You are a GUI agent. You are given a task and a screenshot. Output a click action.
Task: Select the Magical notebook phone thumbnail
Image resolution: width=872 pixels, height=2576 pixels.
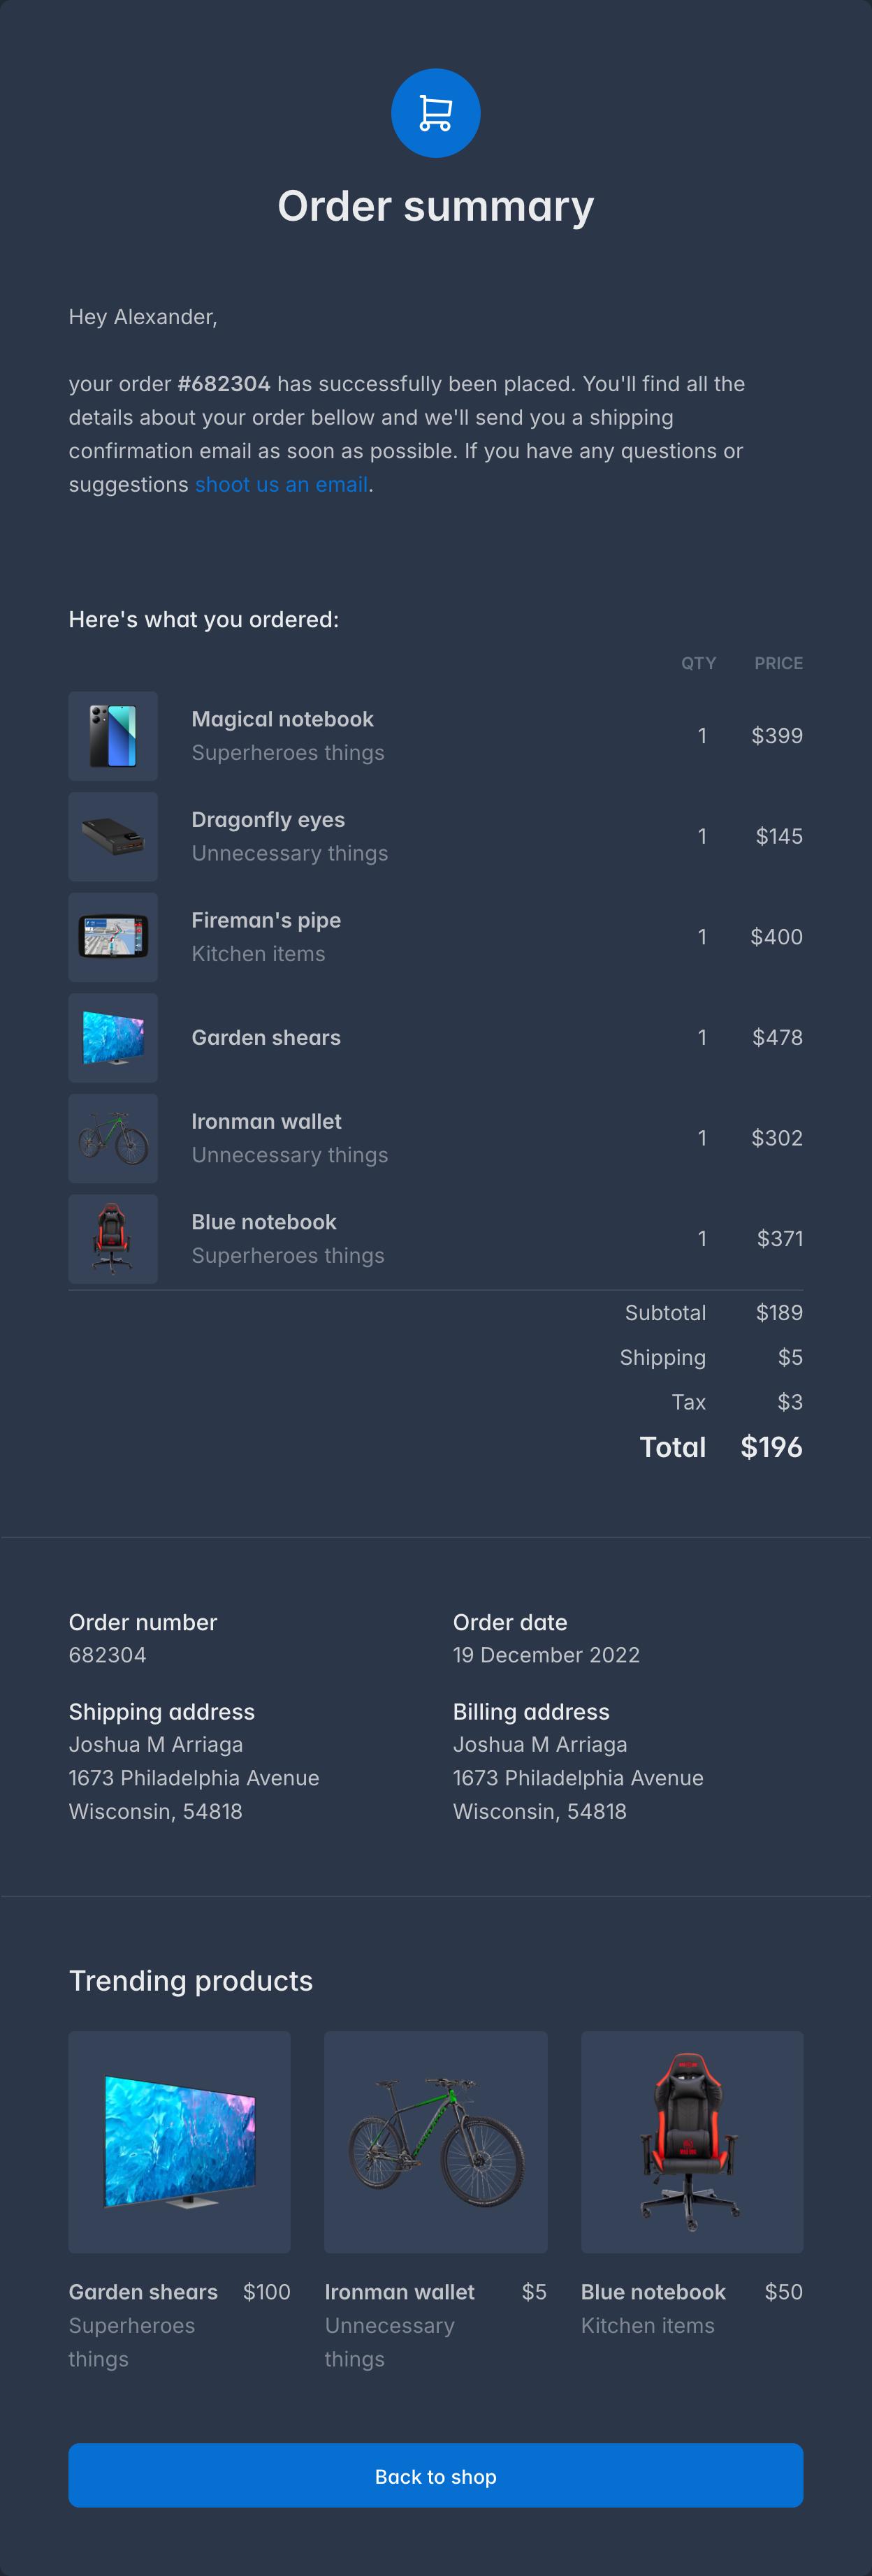tap(113, 736)
